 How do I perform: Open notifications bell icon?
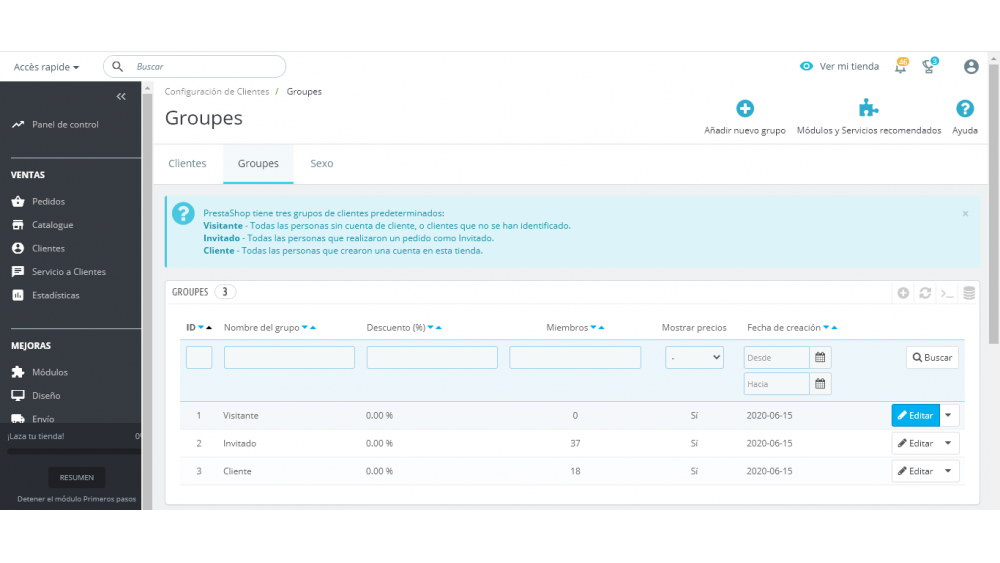click(x=901, y=66)
